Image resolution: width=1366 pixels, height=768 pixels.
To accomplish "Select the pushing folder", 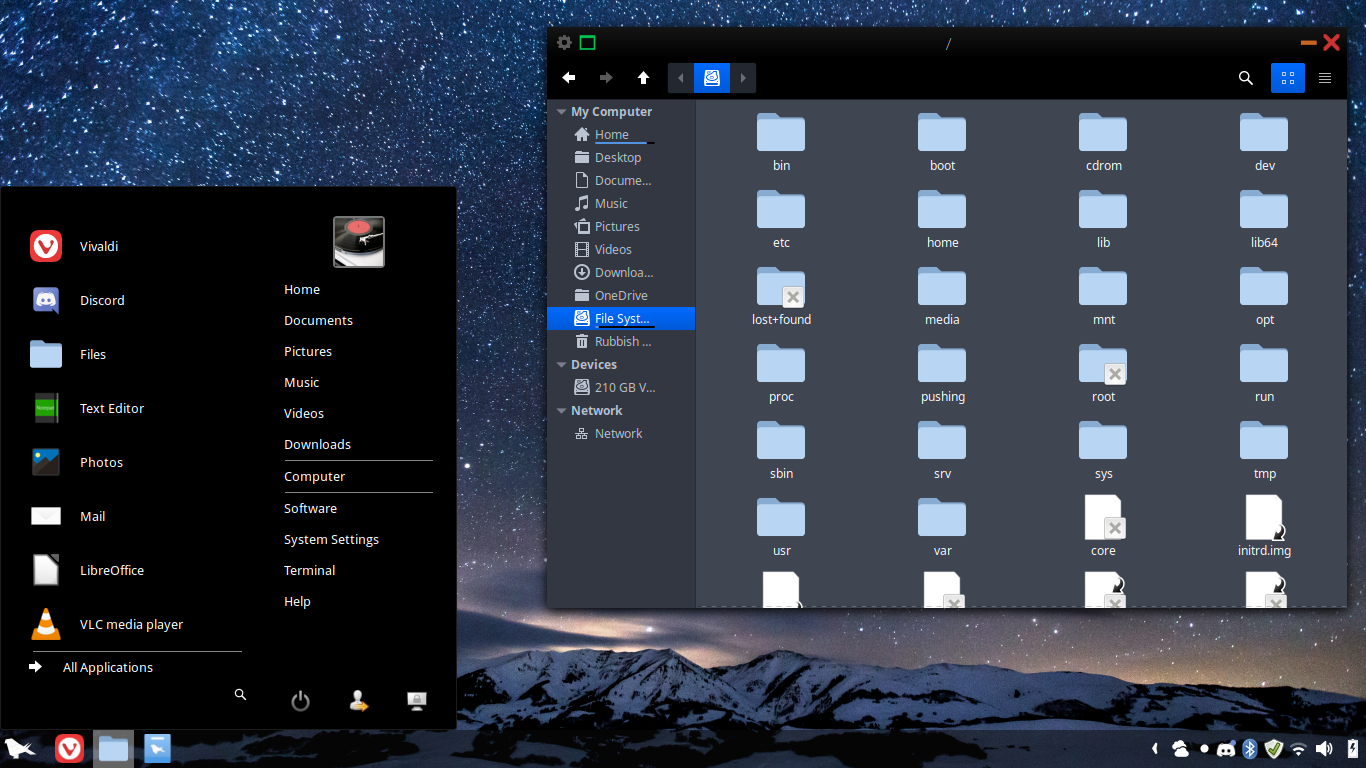I will tap(942, 374).
